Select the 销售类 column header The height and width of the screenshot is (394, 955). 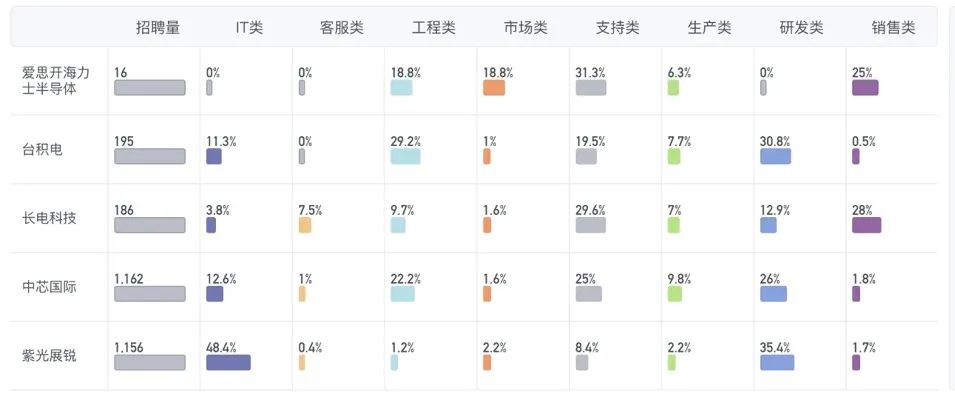[x=893, y=27]
